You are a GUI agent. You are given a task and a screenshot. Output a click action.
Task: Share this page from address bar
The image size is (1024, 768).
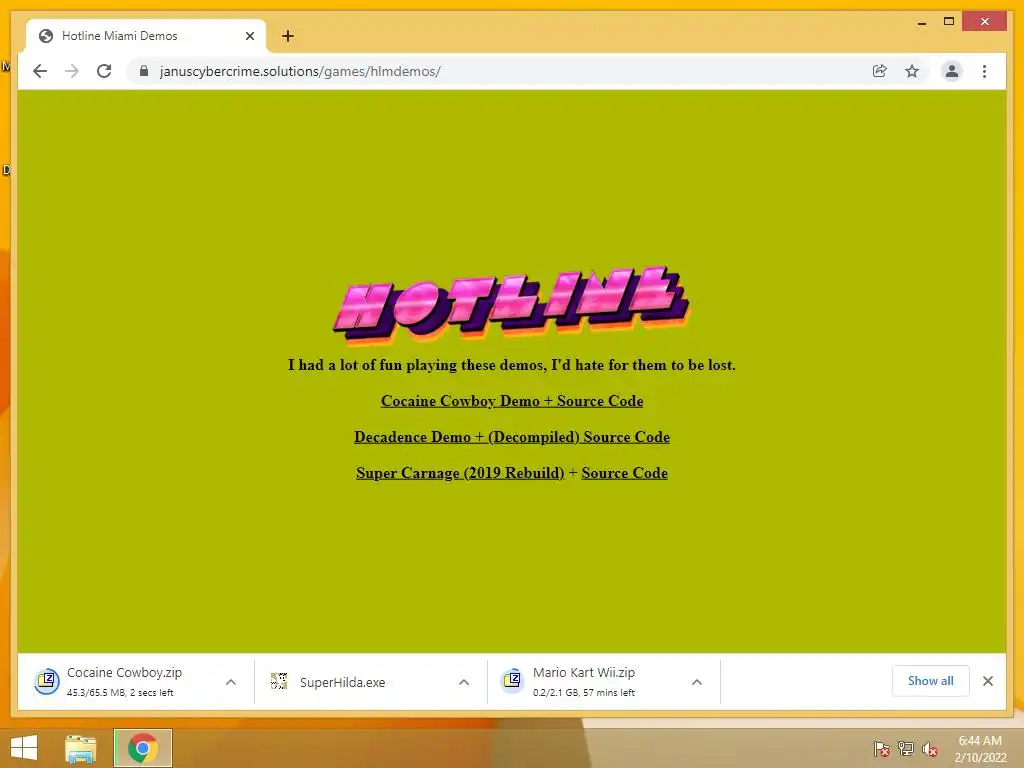click(880, 71)
